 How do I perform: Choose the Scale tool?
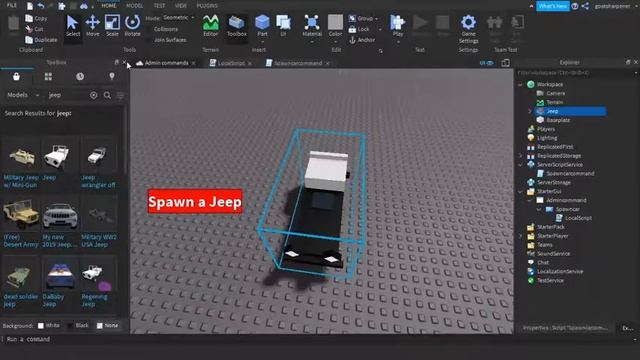112,26
